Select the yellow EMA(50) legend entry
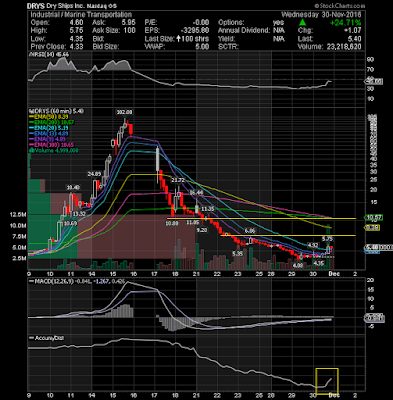393x400 pixels. pos(50,117)
